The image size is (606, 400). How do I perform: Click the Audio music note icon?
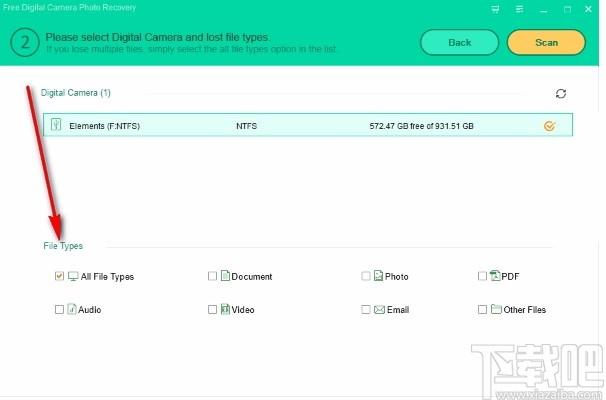[x=72, y=309]
